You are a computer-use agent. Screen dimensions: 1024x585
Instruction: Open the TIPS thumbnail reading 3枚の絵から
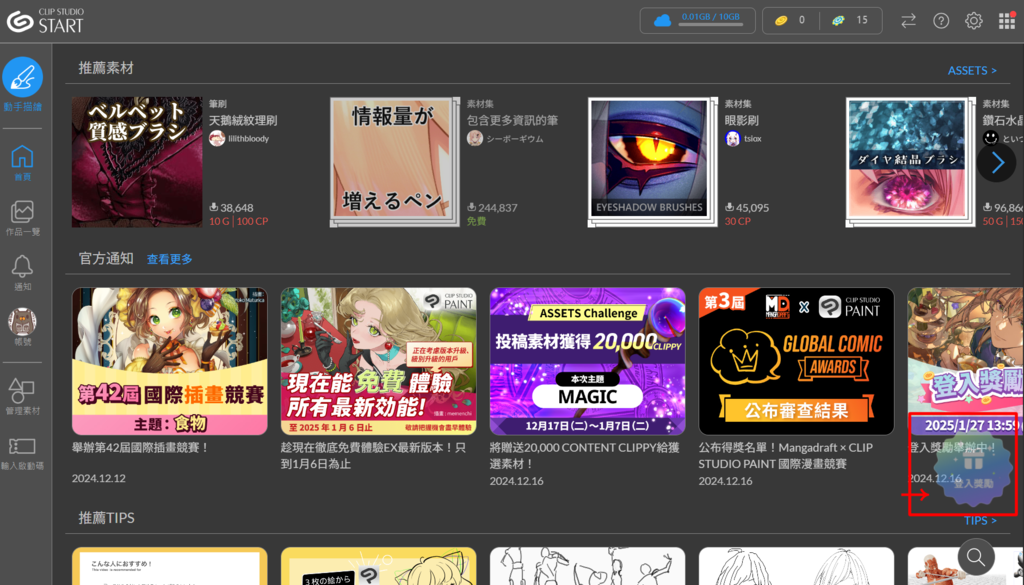coord(379,566)
